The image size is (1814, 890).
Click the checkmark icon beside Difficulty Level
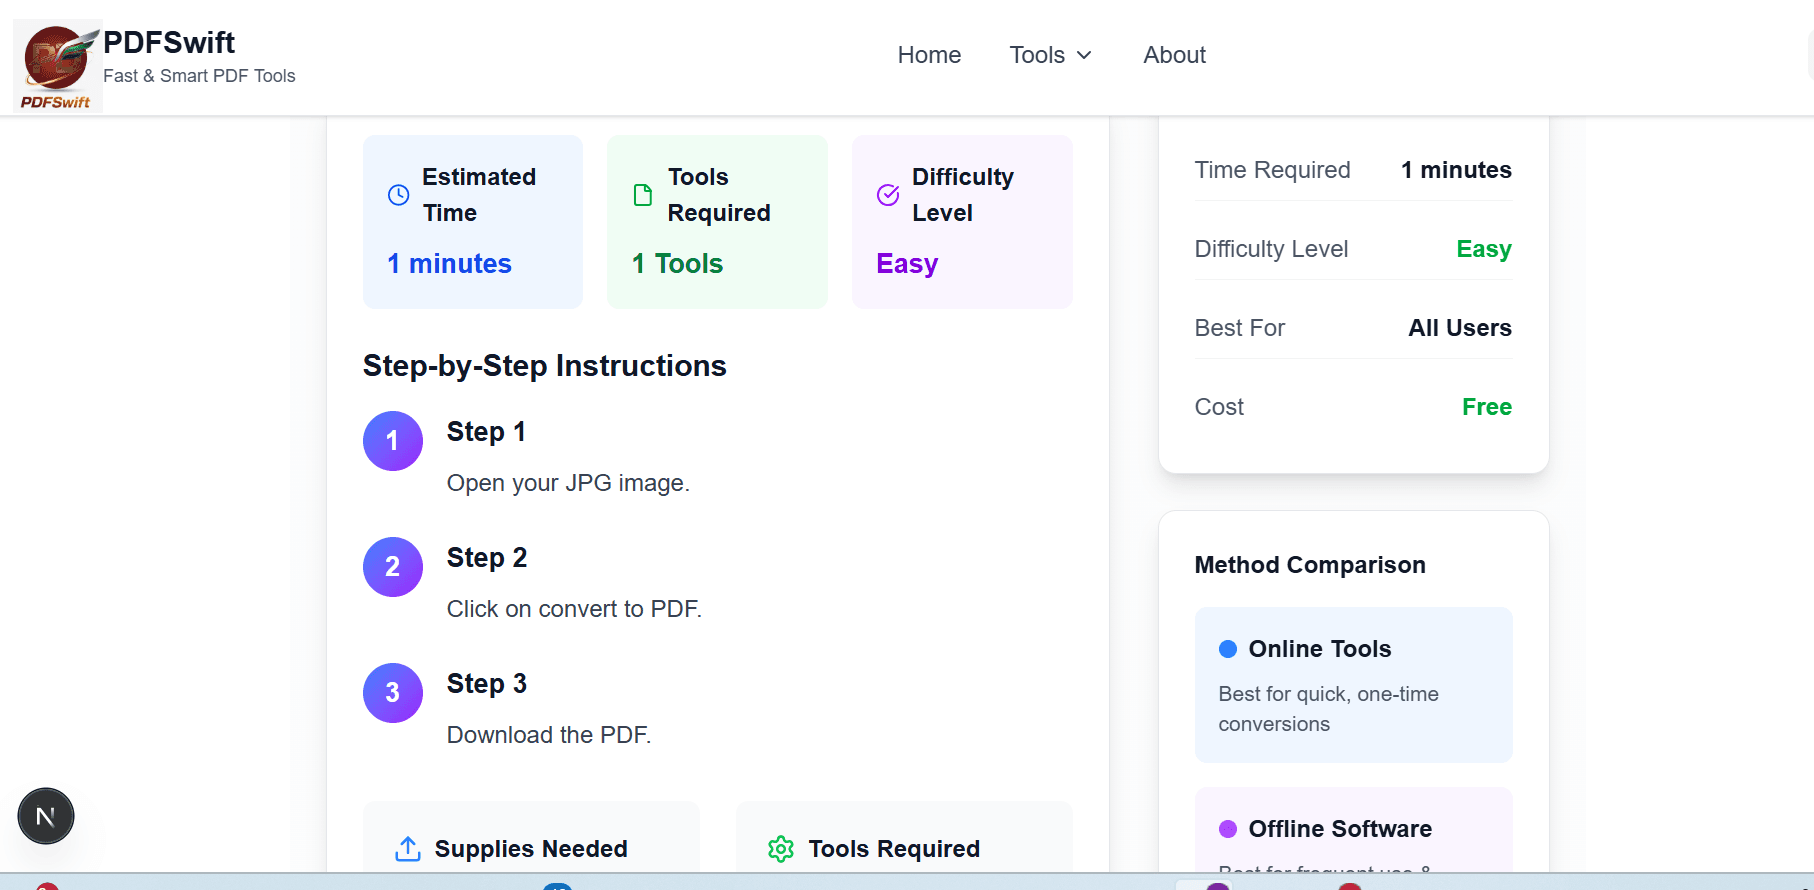pos(888,195)
